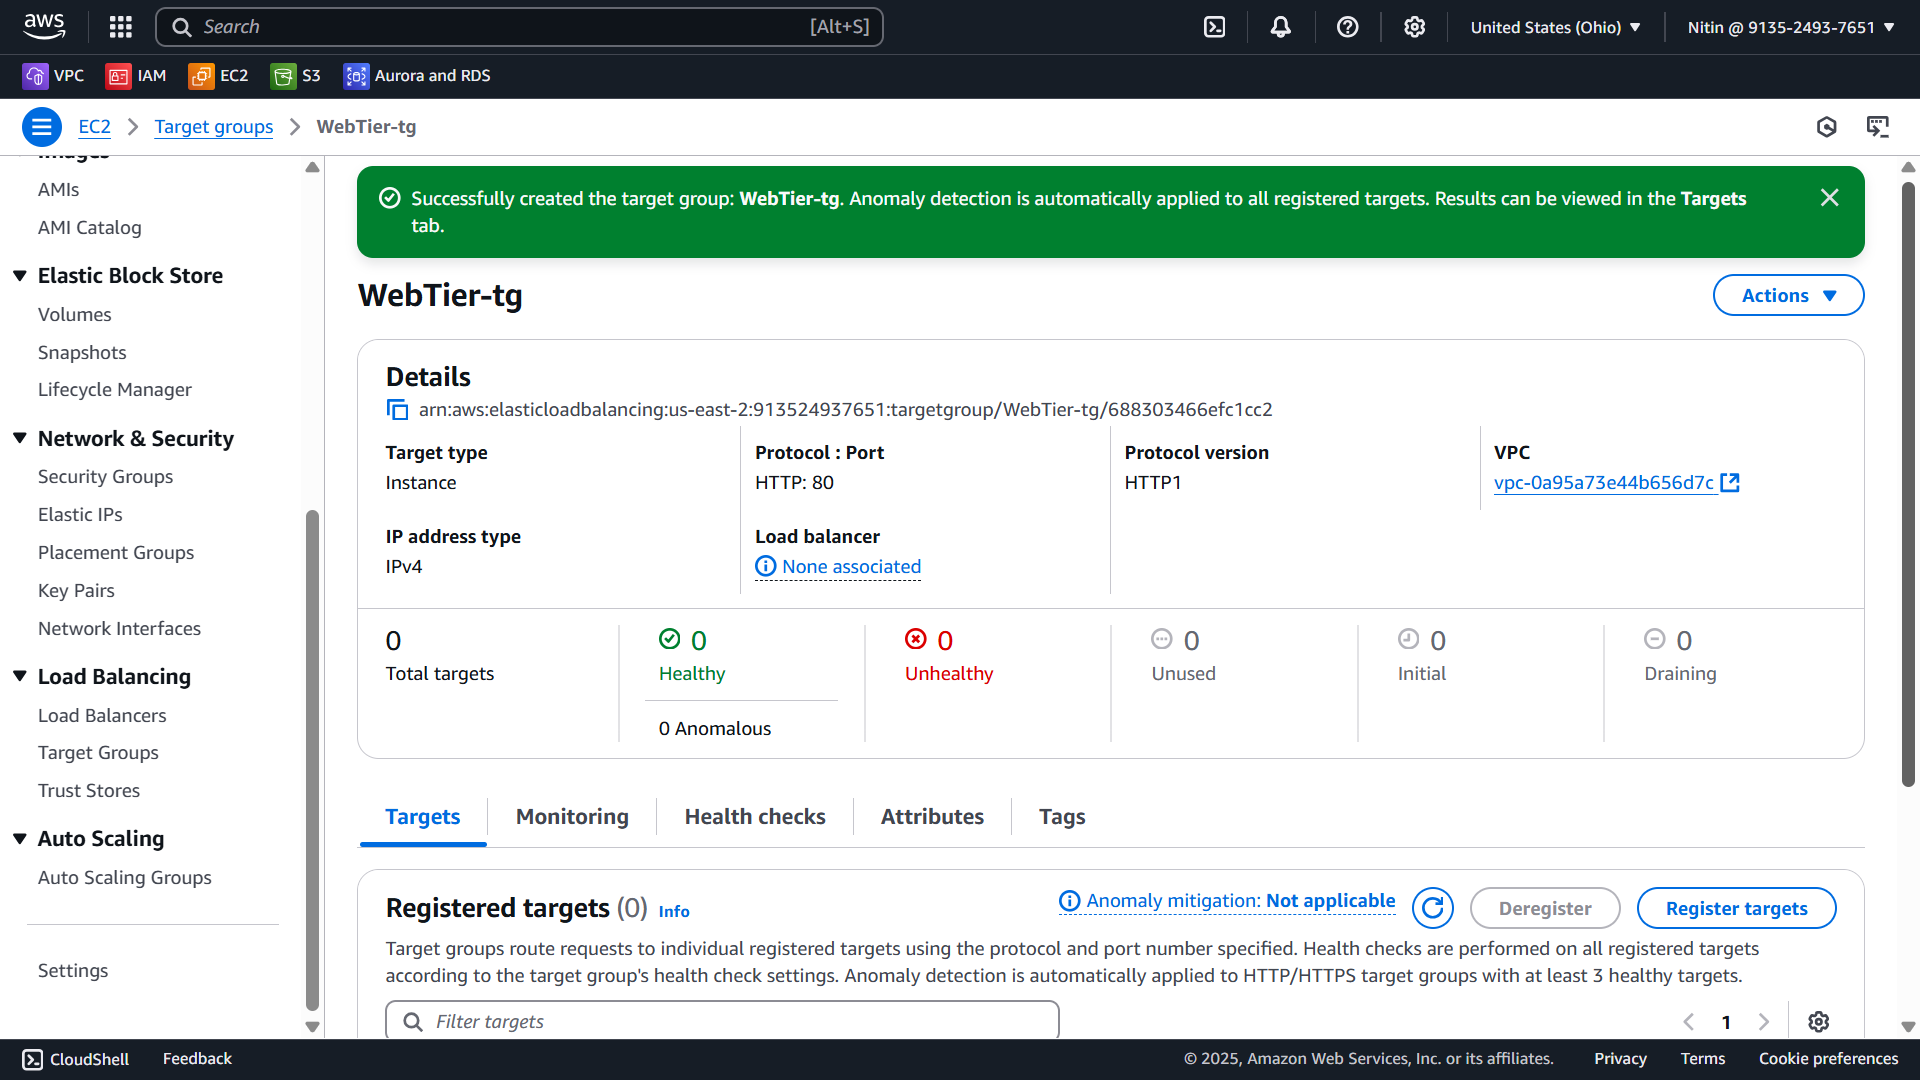Viewport: 1920px width, 1080px height.
Task: Click Register targets button
Action: coord(1736,908)
